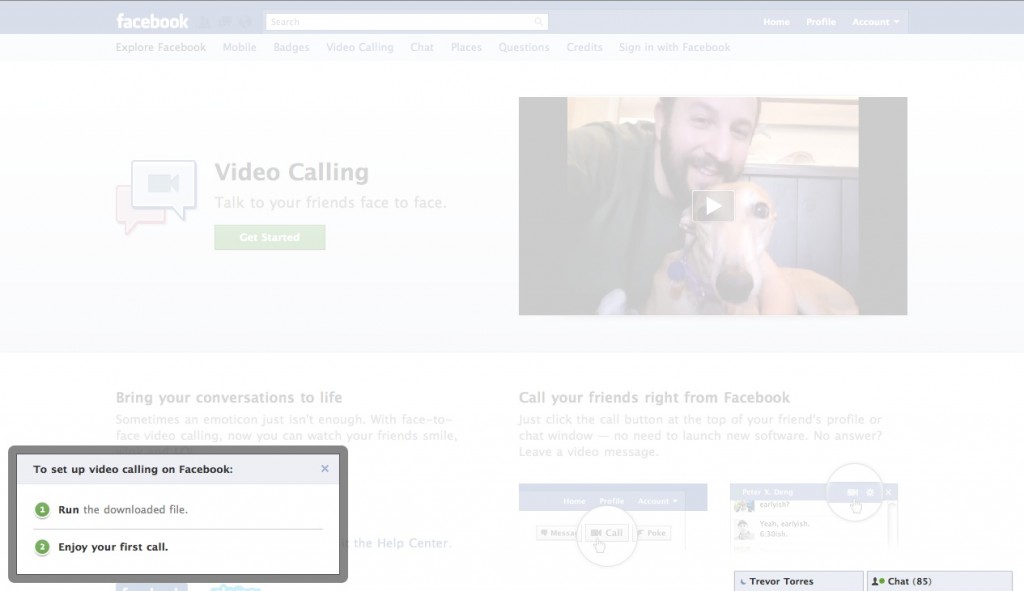This screenshot has height=591, width=1024.
Task: Click 'Run the downloaded file.' step text
Action: click(x=123, y=509)
